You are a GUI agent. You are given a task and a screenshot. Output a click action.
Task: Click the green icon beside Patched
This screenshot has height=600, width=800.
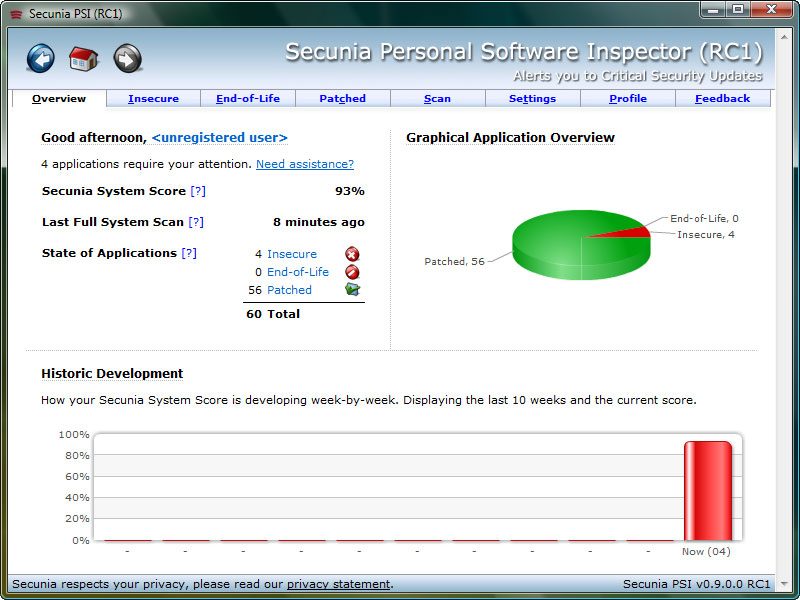coord(352,289)
